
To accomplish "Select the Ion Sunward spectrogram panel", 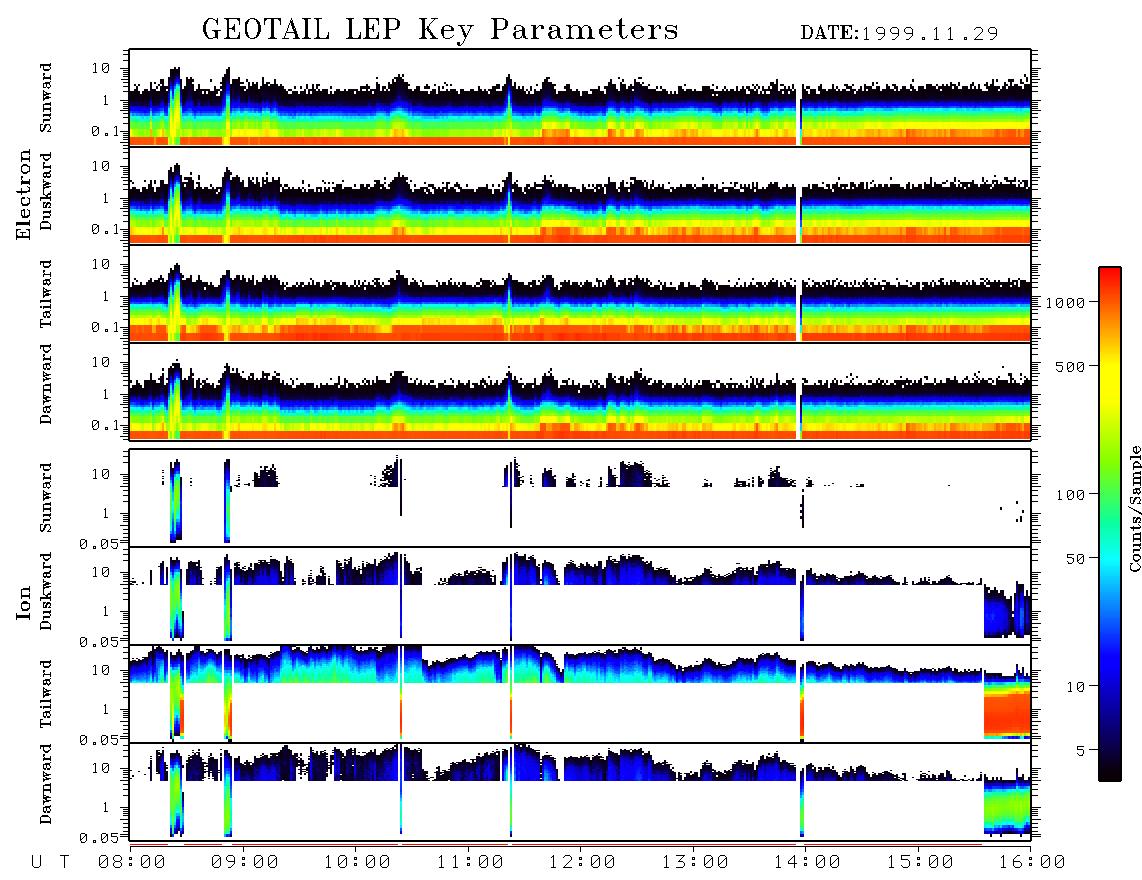I will point(580,498).
